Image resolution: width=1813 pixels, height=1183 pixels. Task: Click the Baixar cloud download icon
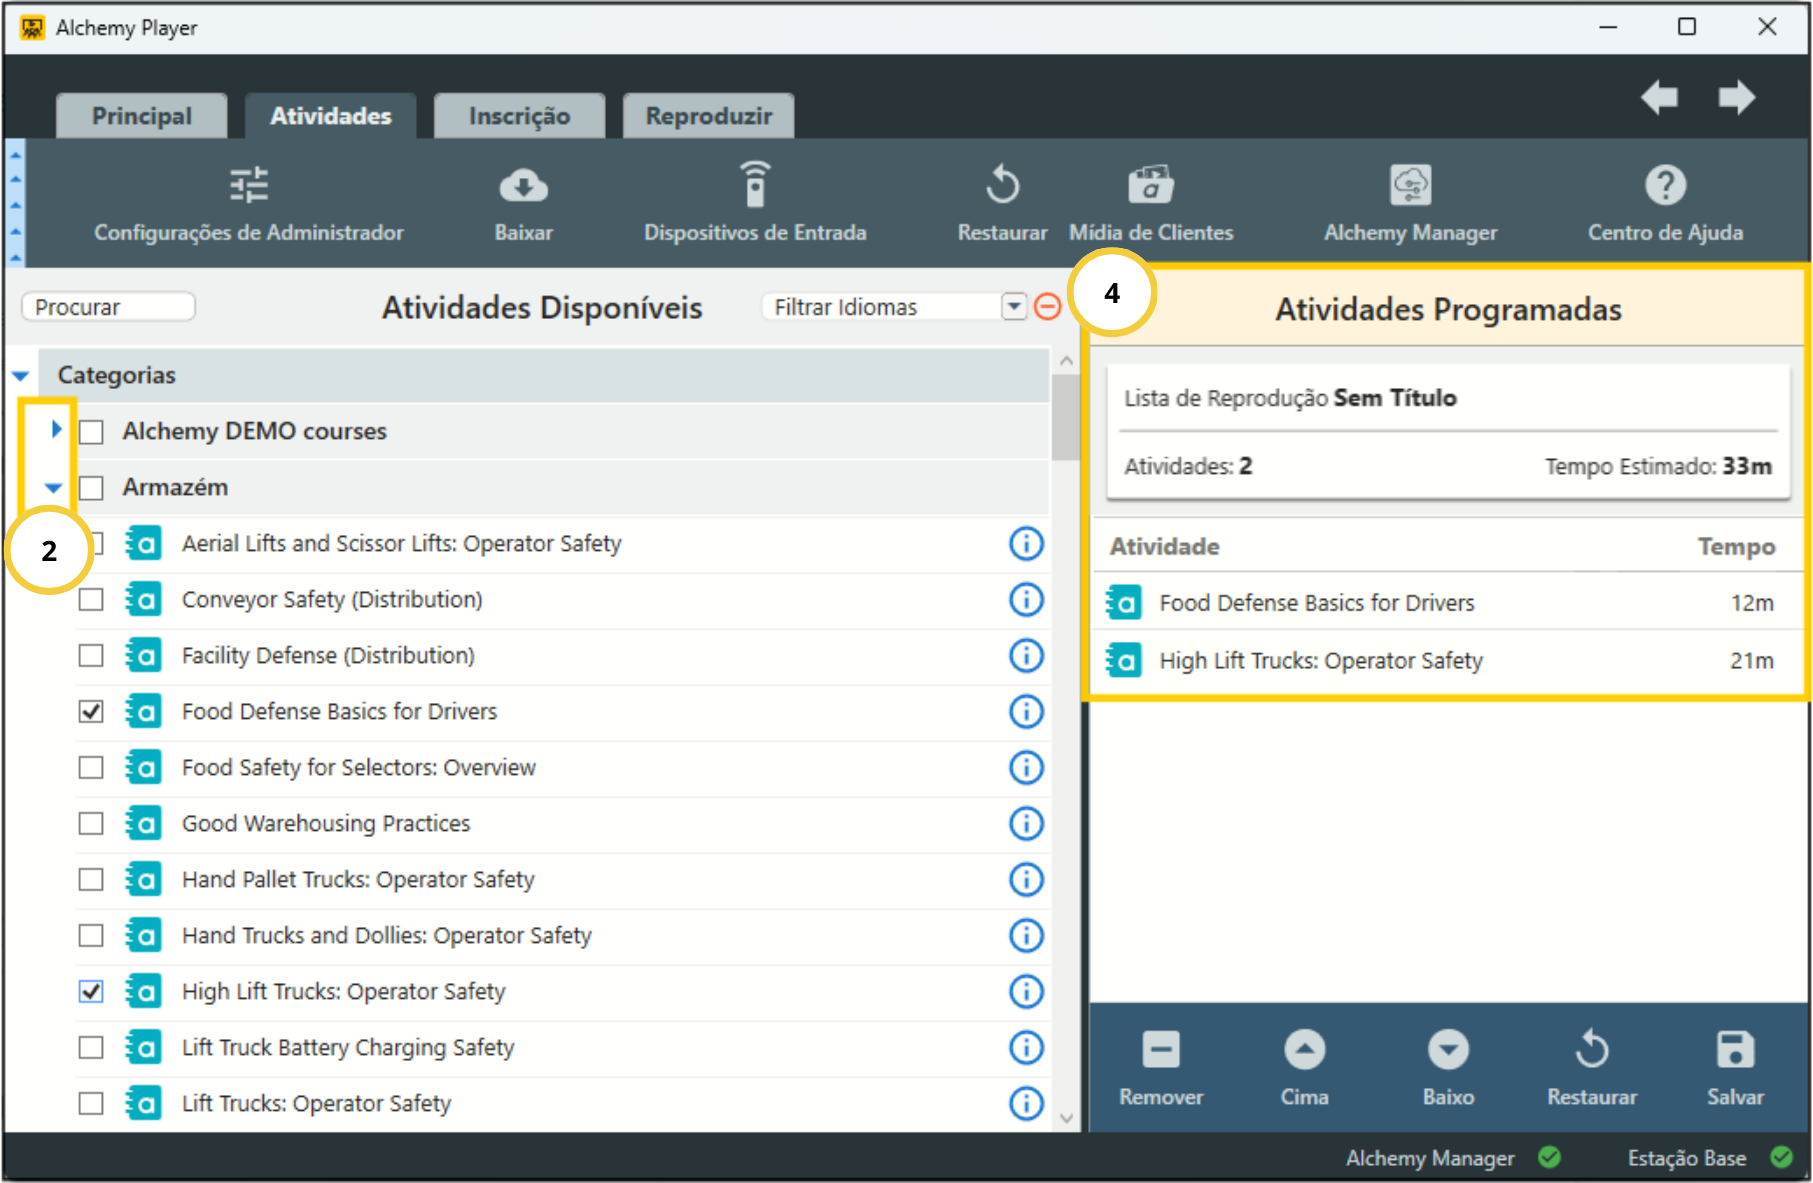[523, 186]
